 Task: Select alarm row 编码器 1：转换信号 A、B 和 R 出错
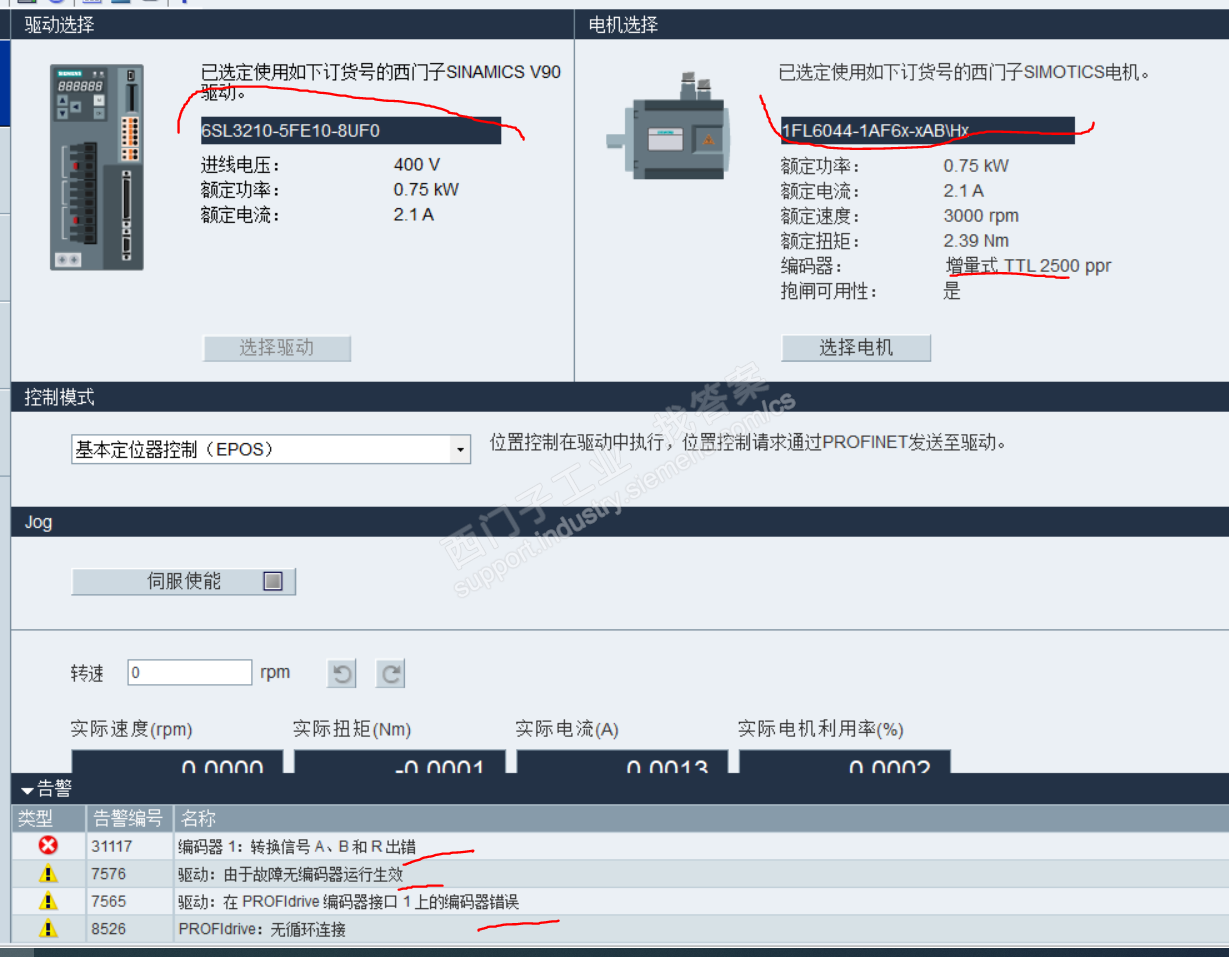tap(620, 846)
